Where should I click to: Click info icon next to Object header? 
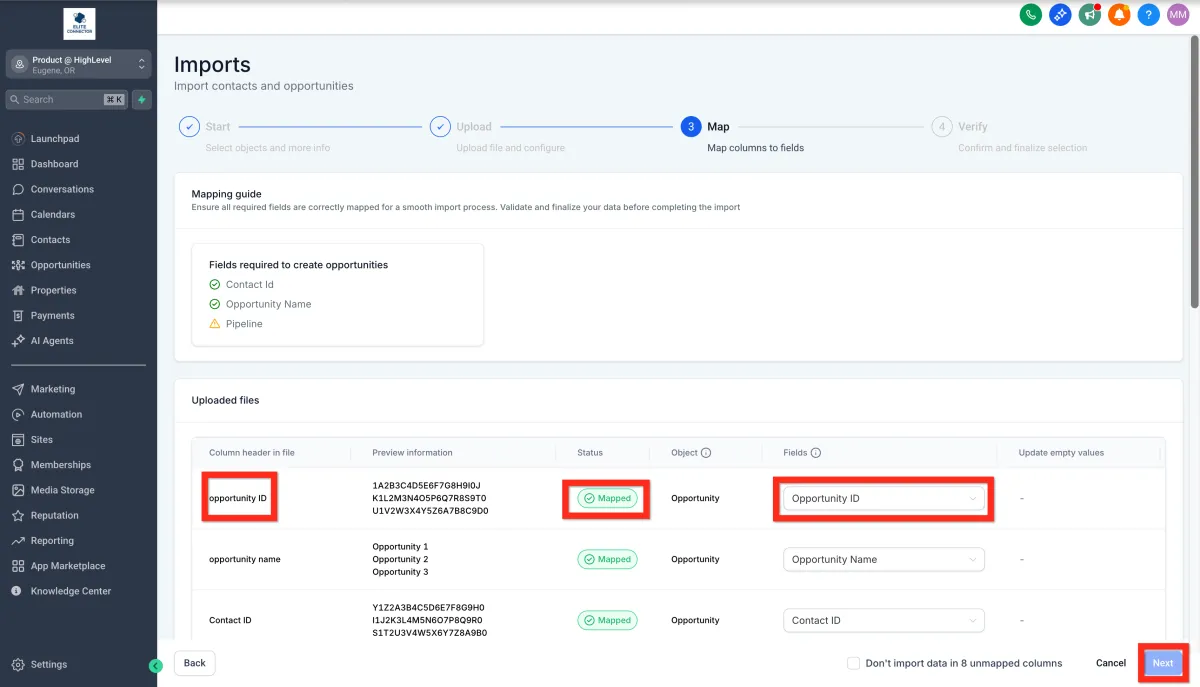(706, 453)
